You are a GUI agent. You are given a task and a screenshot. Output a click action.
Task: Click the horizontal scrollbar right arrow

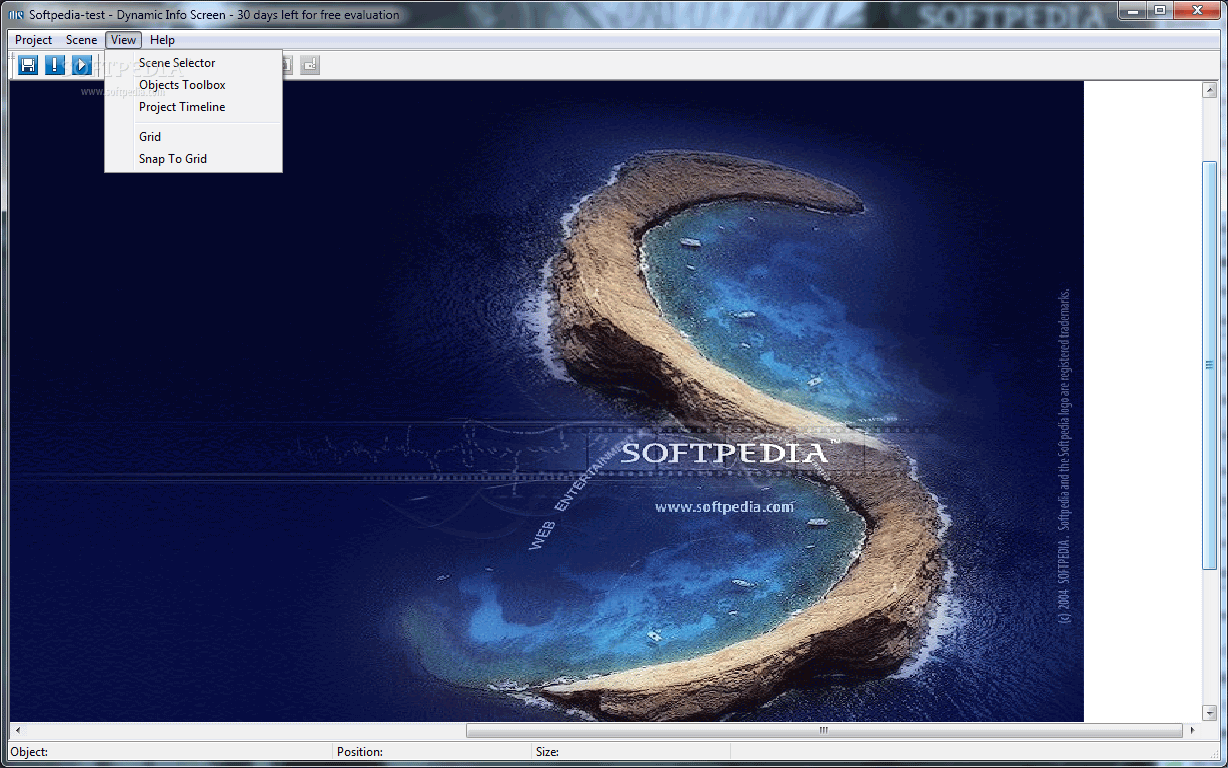1192,731
